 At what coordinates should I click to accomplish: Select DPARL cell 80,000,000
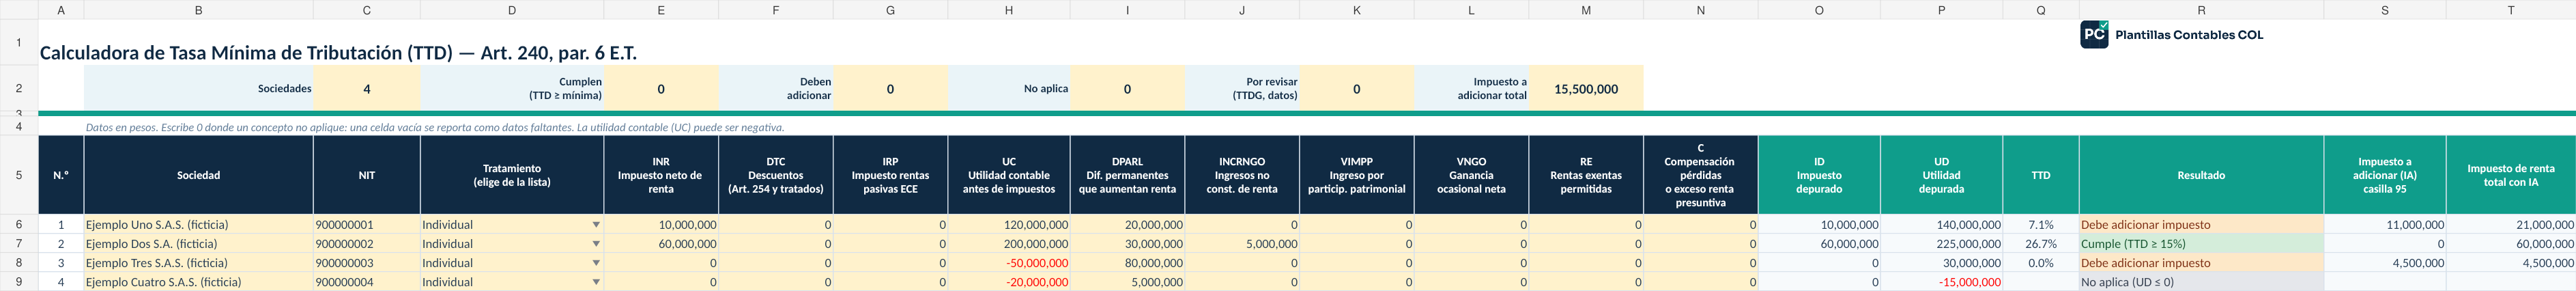pyautogui.click(x=1127, y=263)
